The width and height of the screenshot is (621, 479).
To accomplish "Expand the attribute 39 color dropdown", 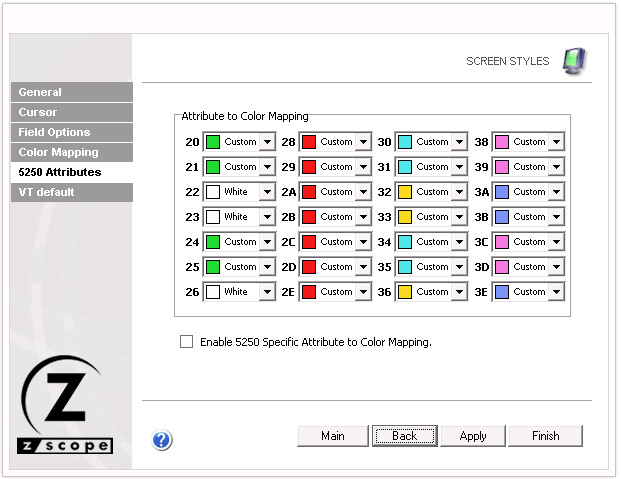I will (556, 166).
